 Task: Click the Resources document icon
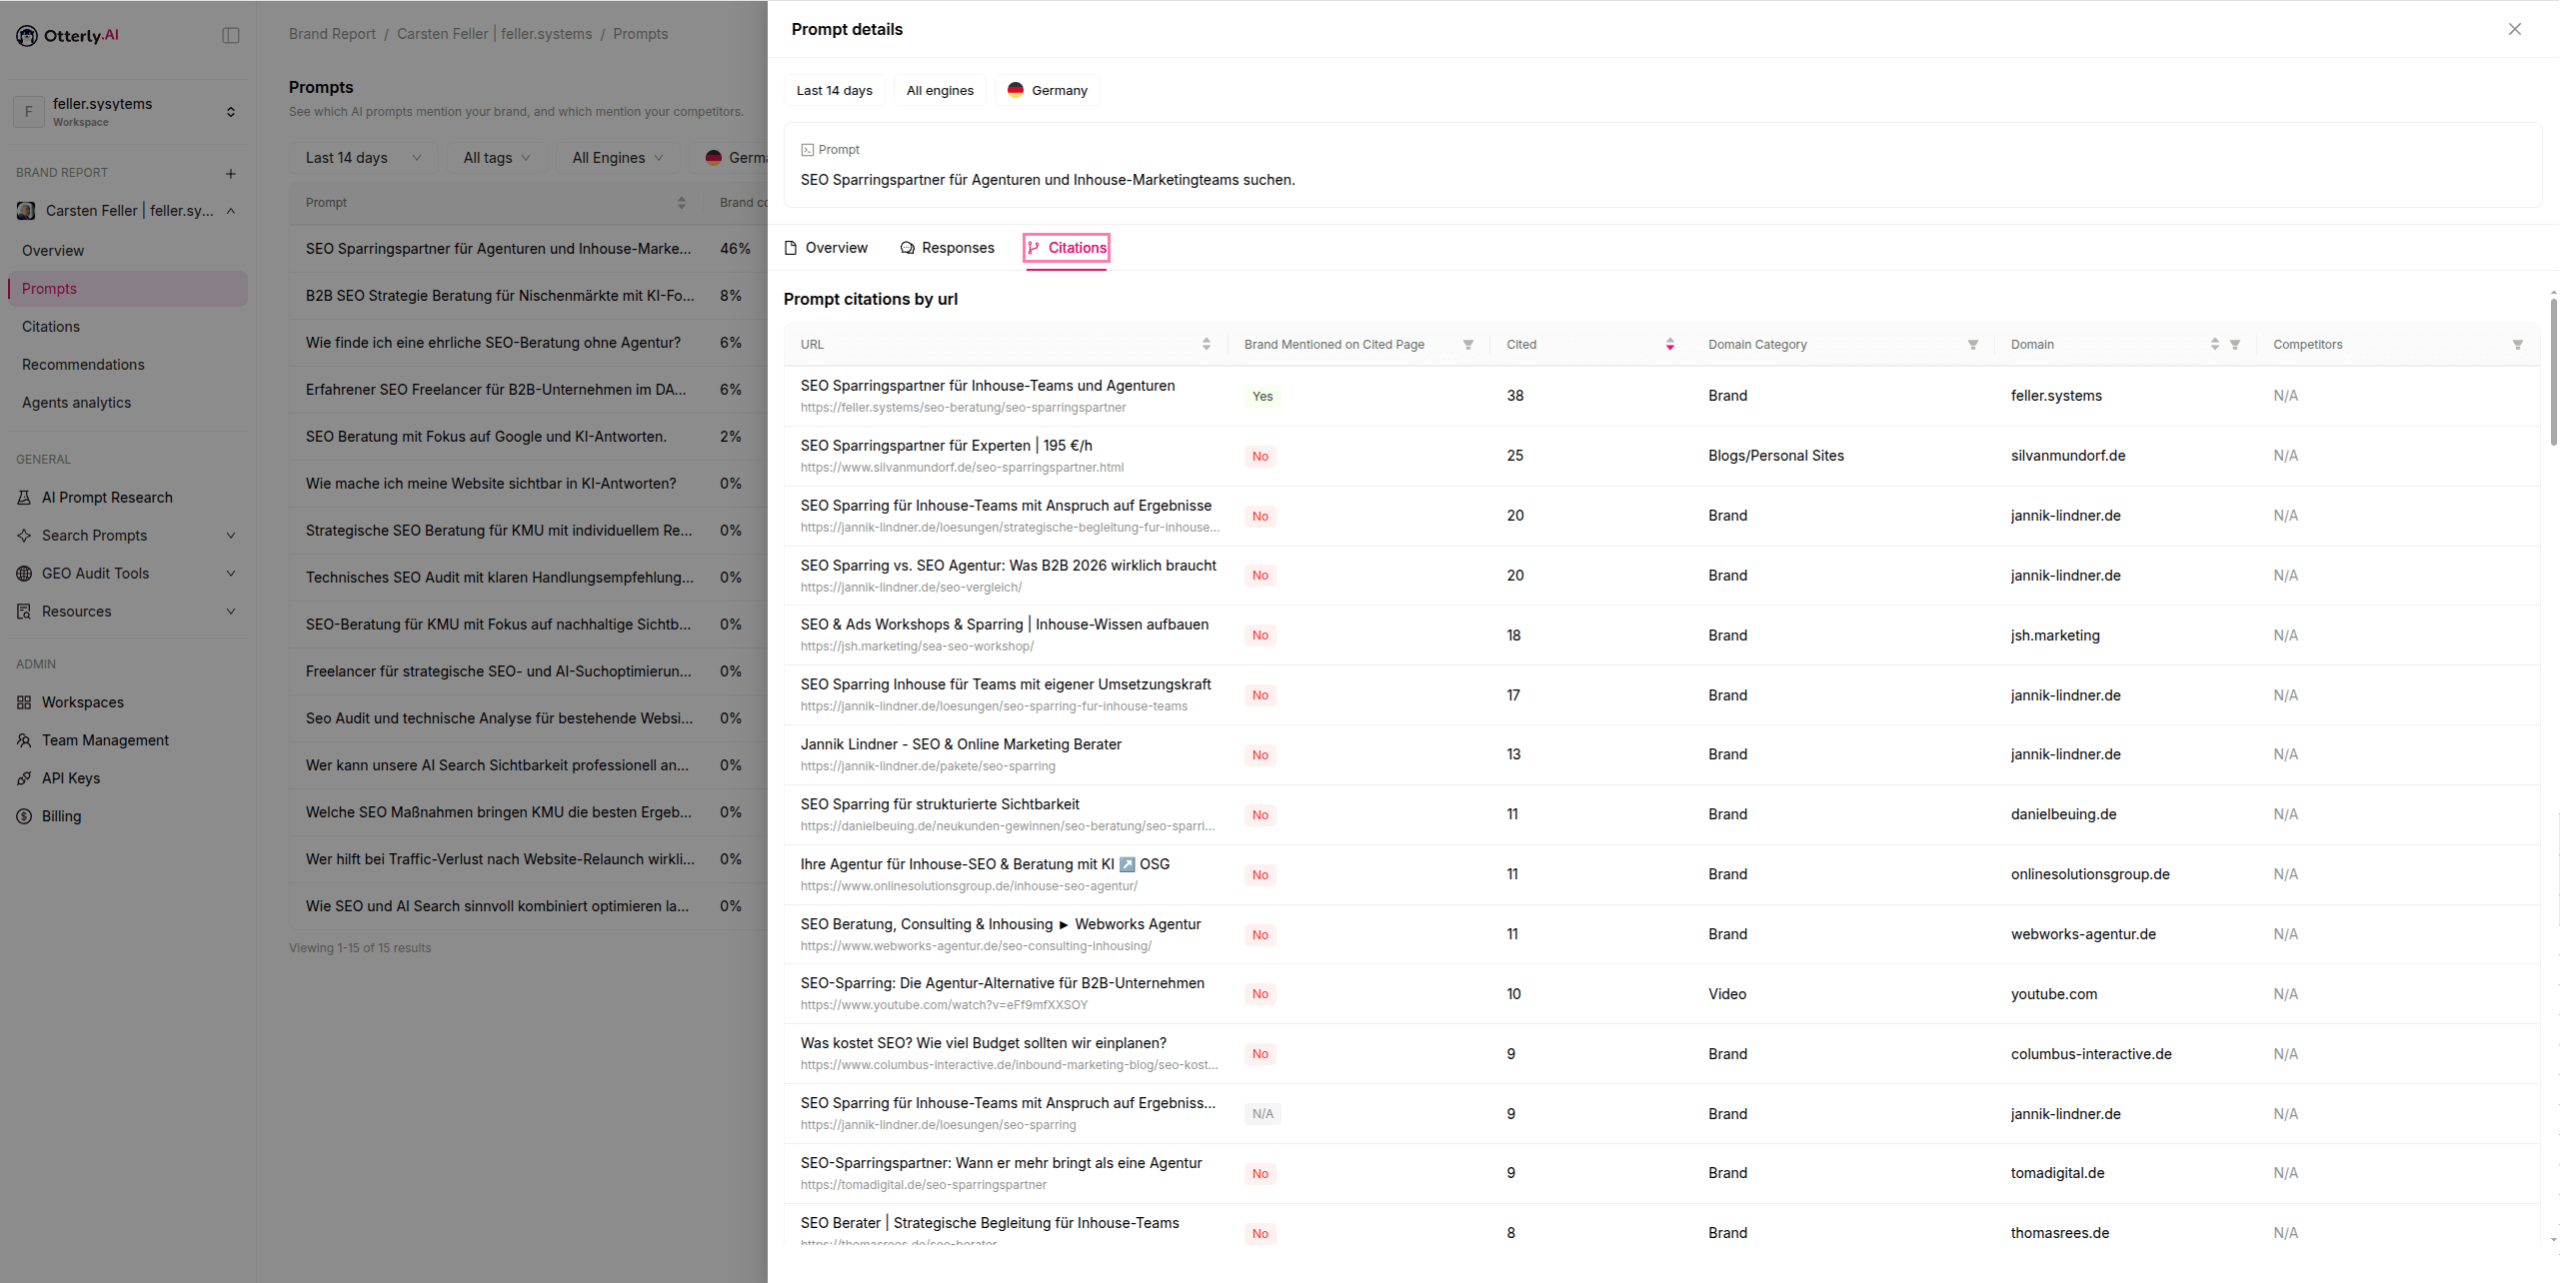click(x=24, y=612)
